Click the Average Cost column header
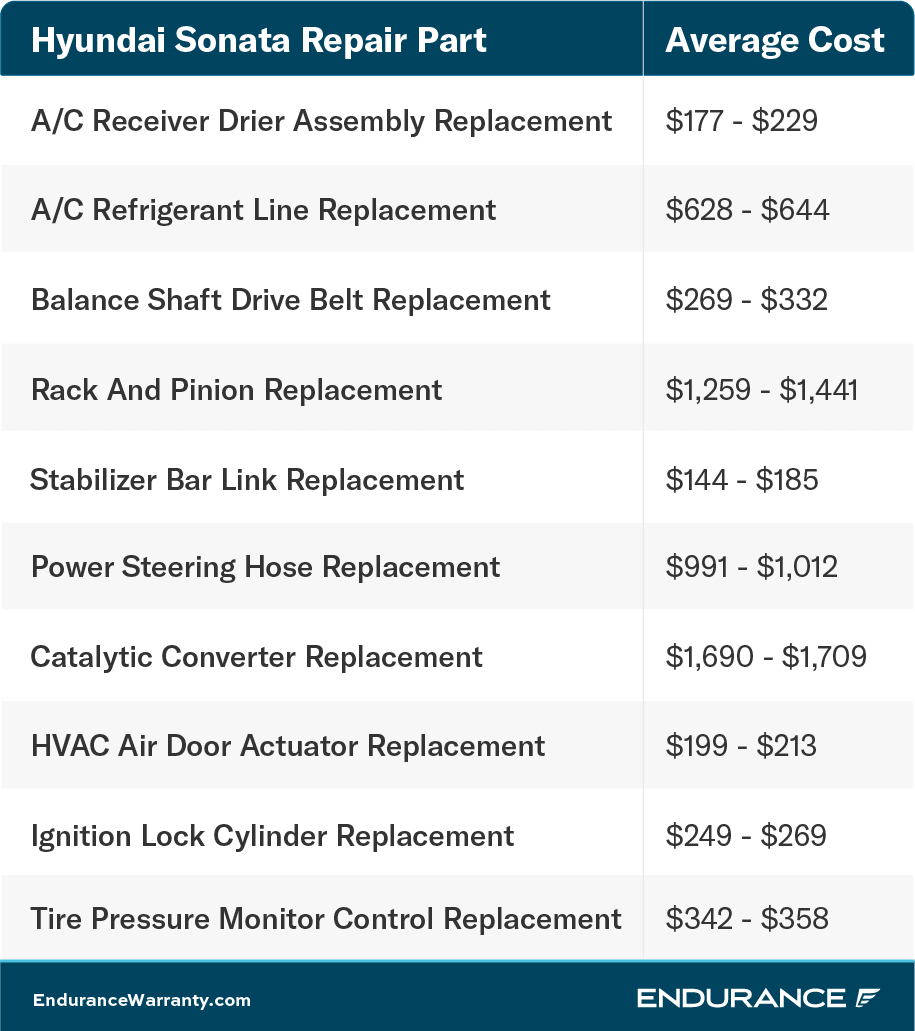Viewport: 915px width, 1031px height. point(775,40)
